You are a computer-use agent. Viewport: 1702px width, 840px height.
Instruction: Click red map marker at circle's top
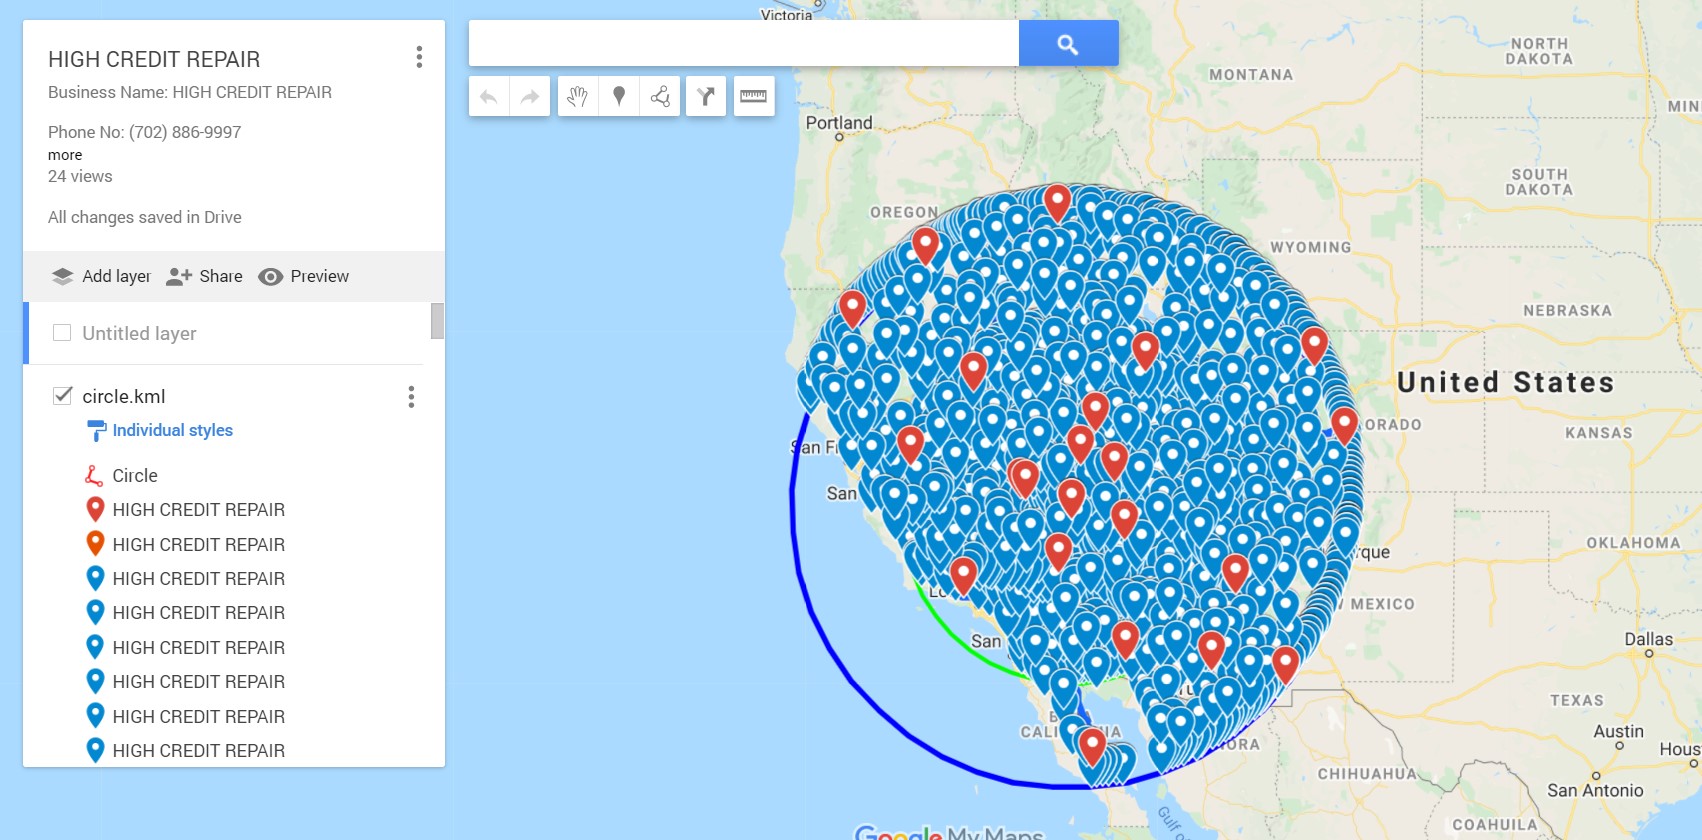(x=1057, y=203)
